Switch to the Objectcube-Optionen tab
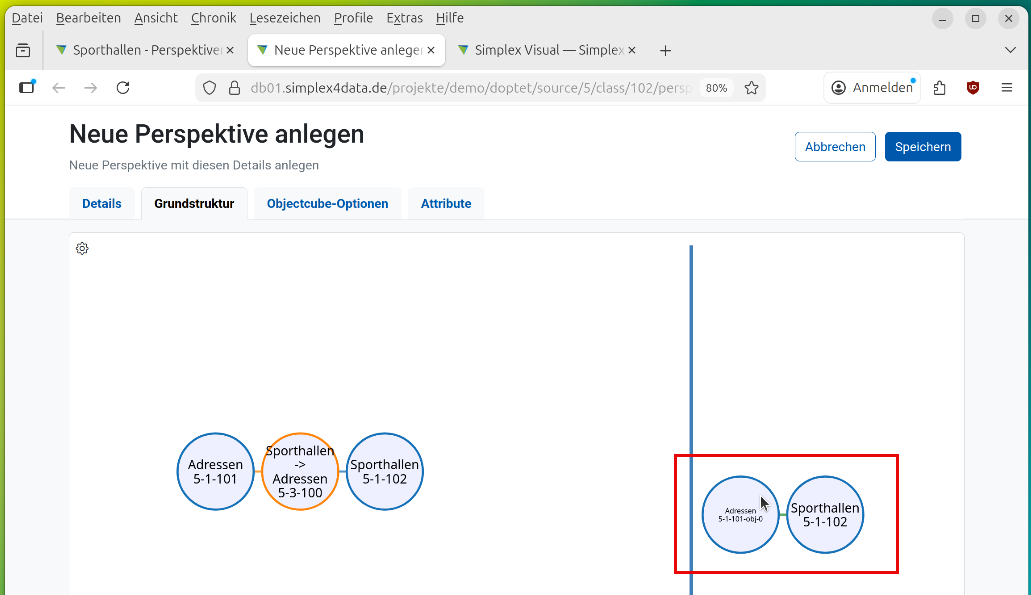 [x=327, y=204]
